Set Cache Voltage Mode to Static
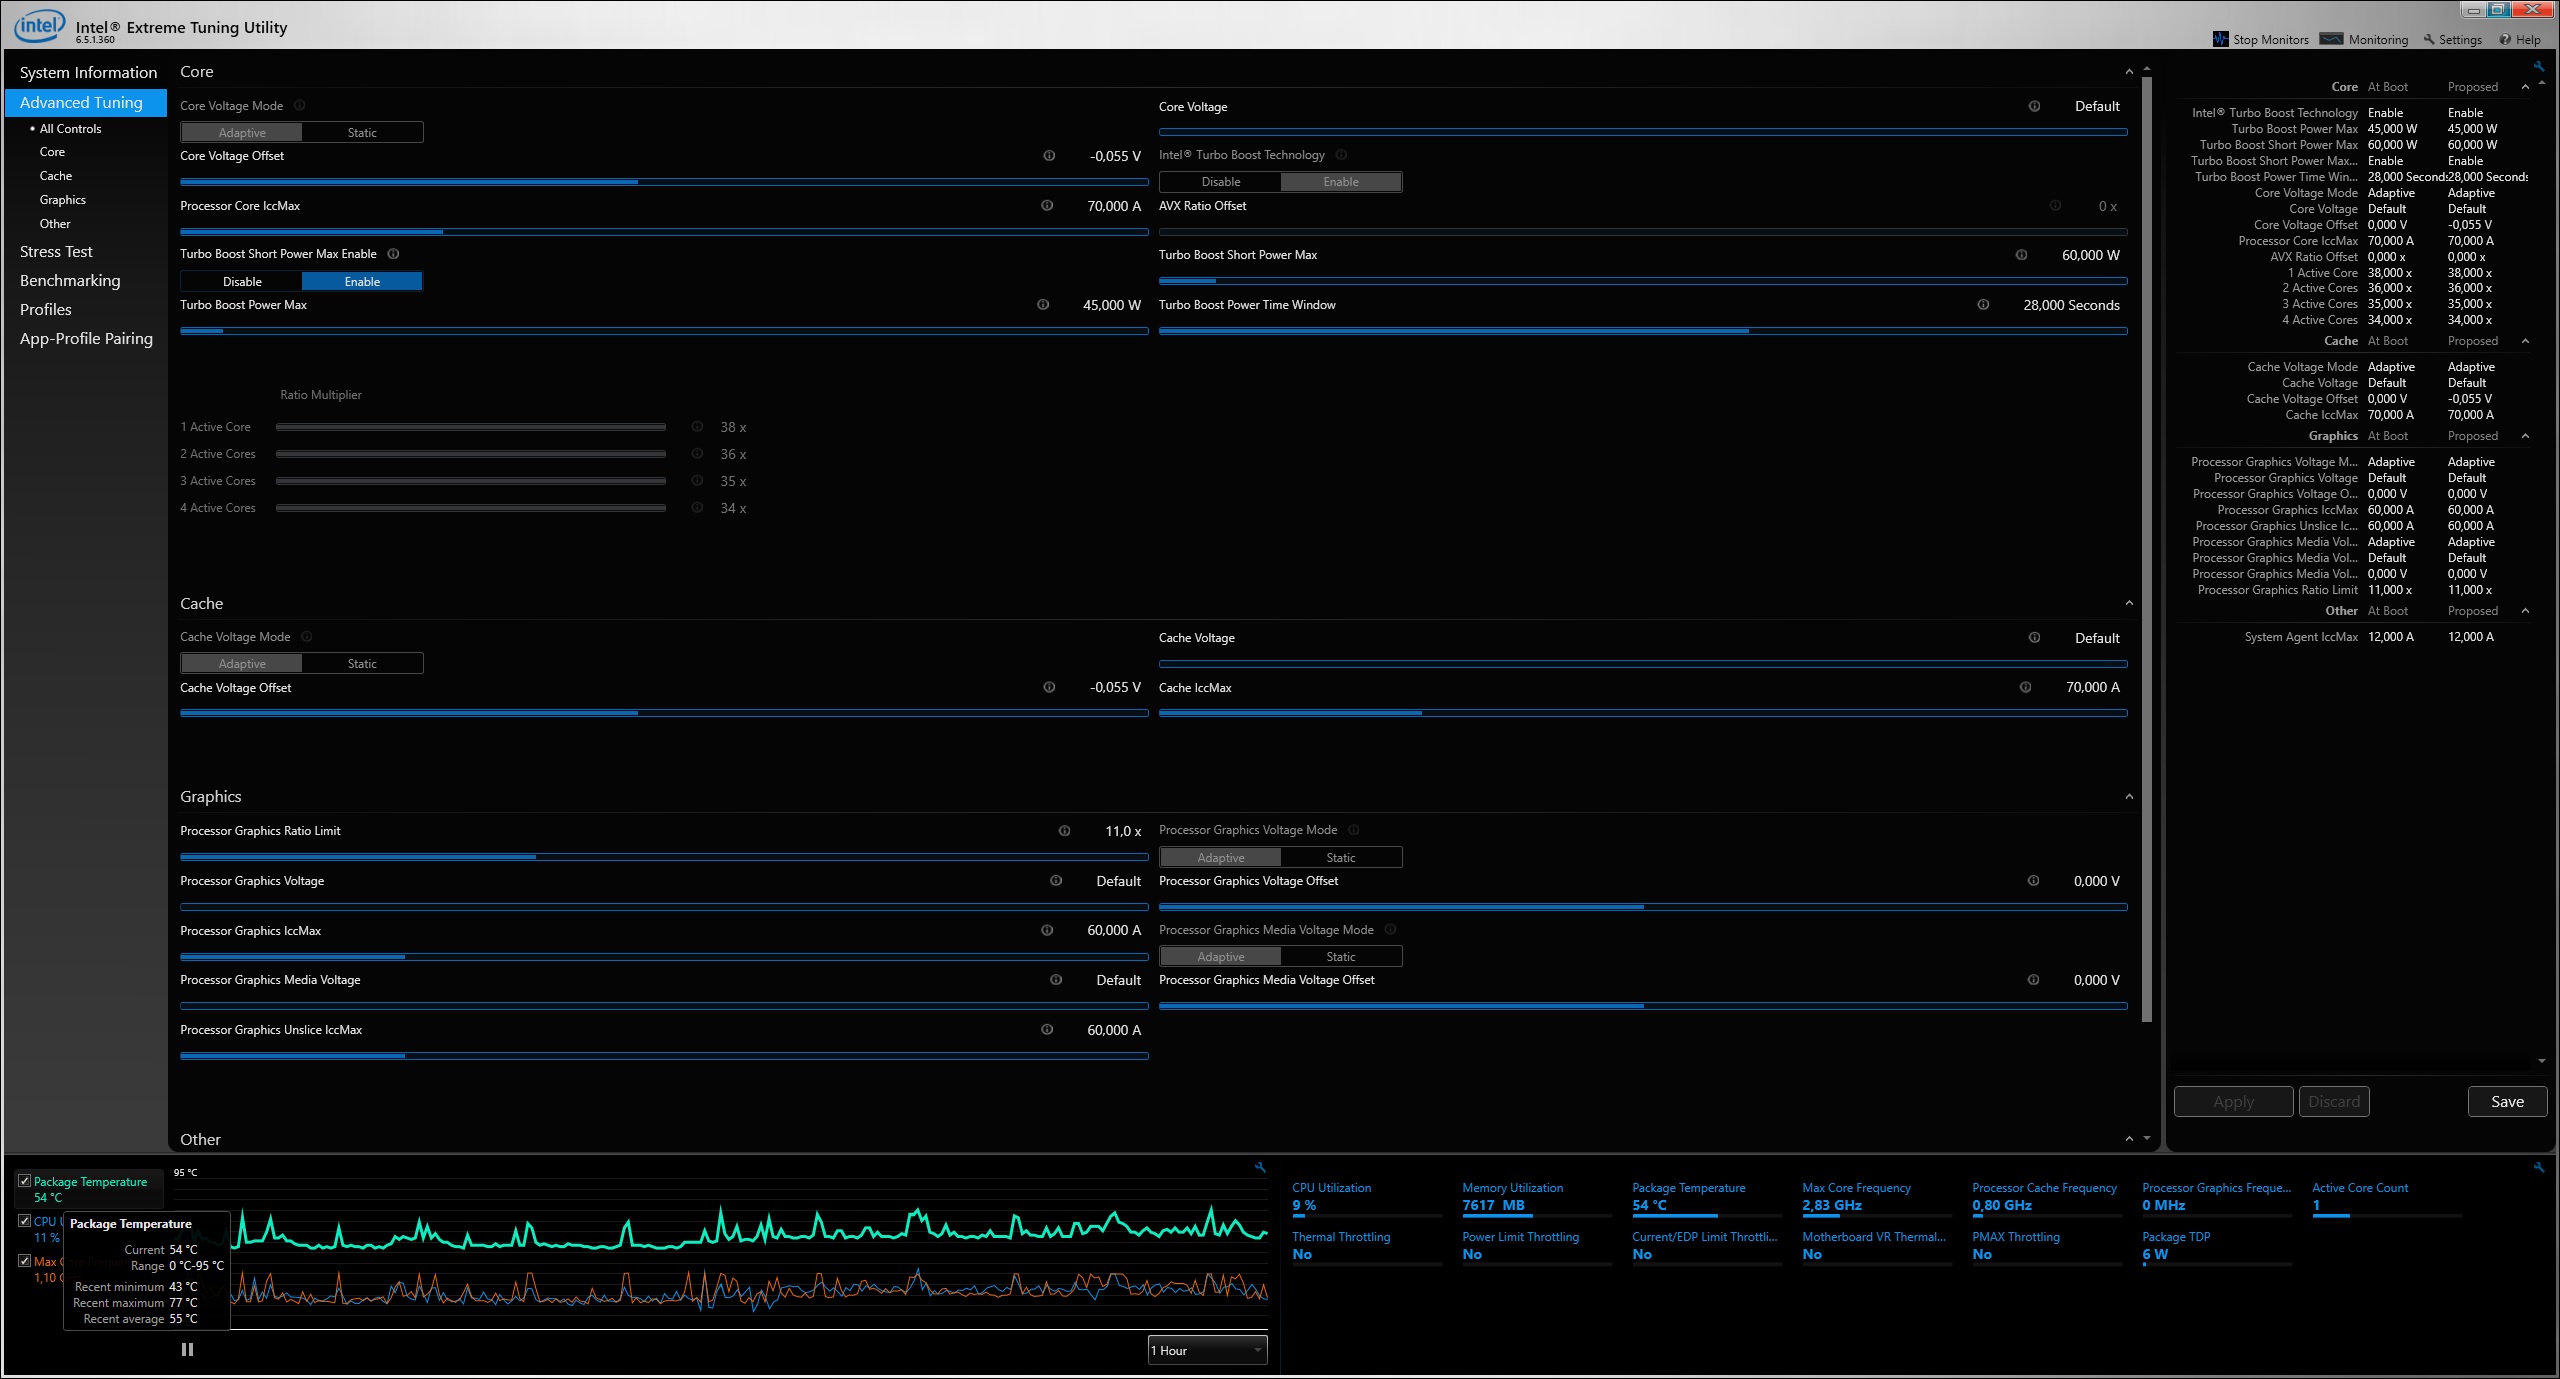This screenshot has height=1379, width=2560. click(362, 663)
